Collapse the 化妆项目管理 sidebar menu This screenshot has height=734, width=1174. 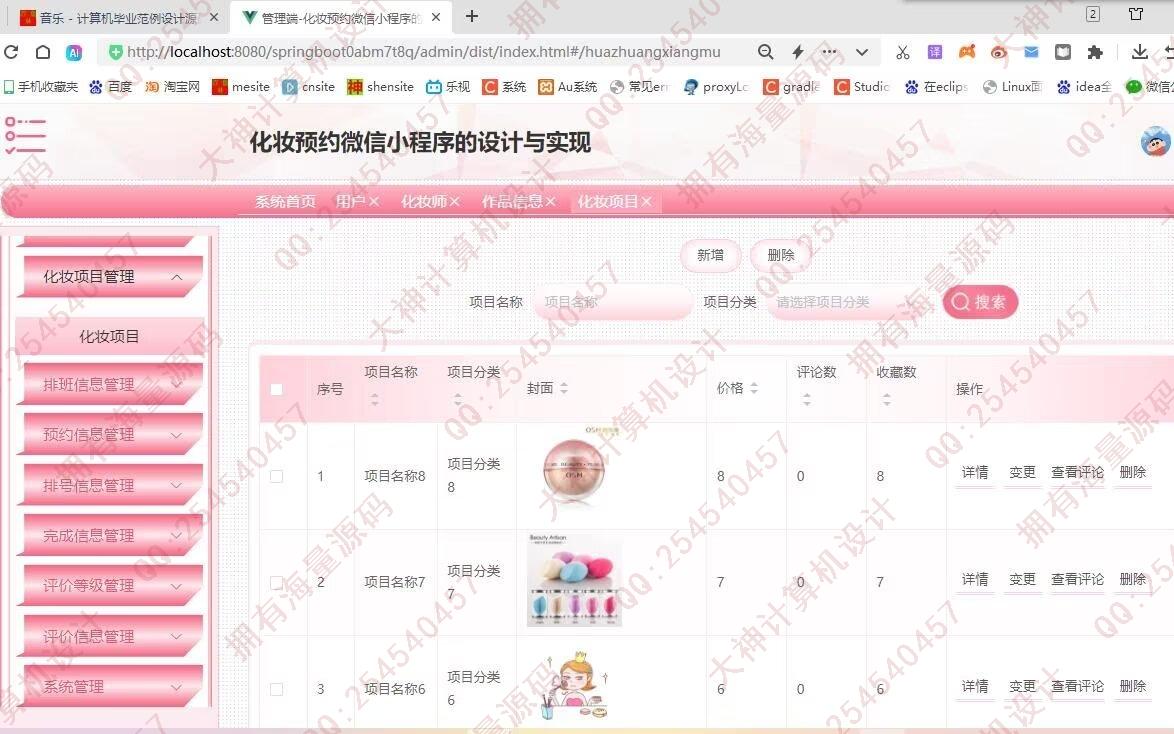point(110,277)
